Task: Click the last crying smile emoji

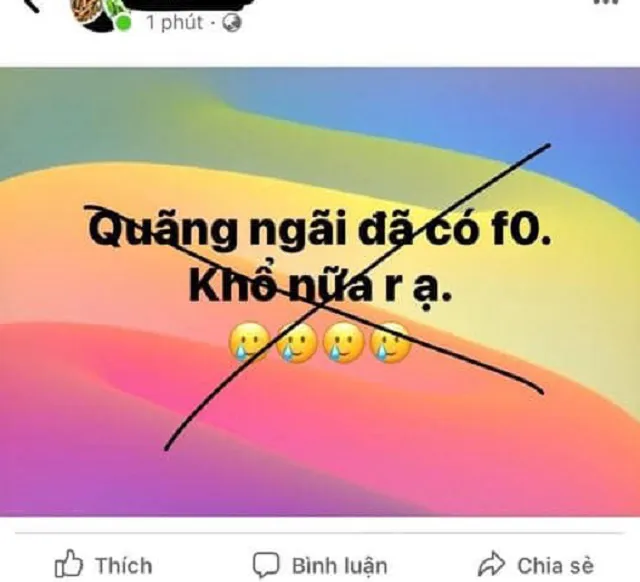Action: tap(390, 343)
